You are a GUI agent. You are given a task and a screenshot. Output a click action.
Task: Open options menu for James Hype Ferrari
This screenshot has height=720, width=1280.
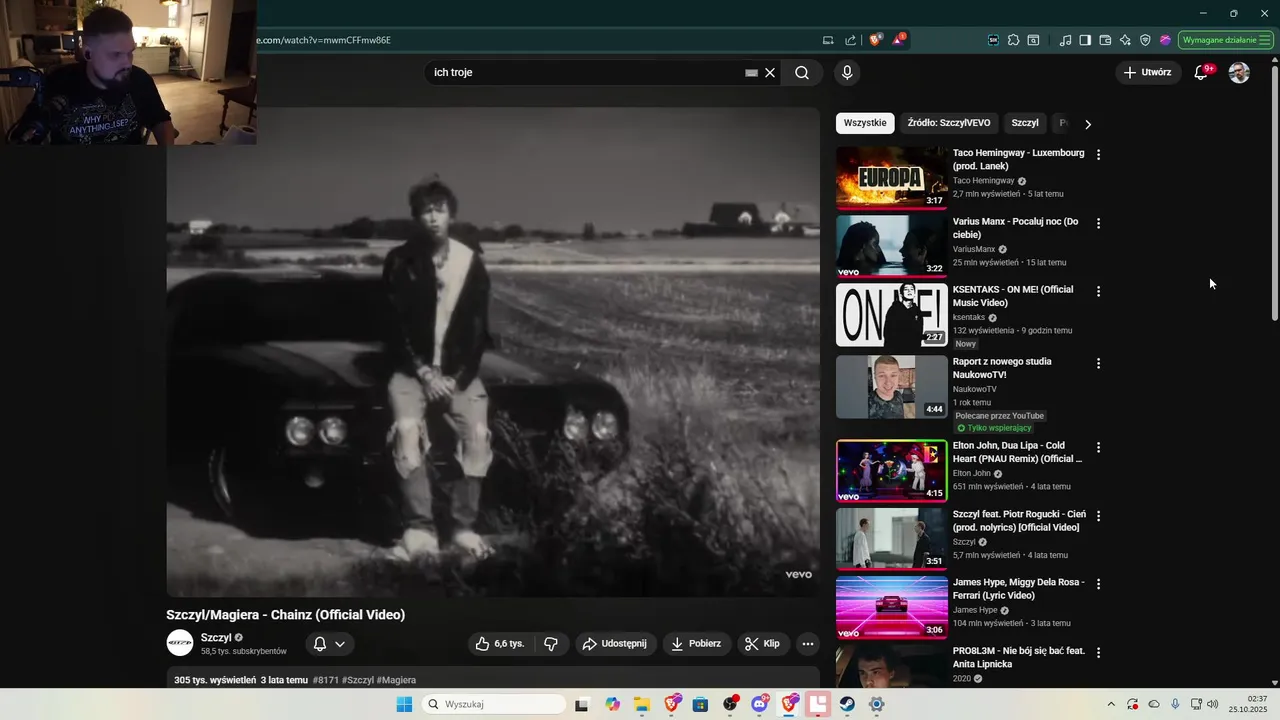(1098, 584)
